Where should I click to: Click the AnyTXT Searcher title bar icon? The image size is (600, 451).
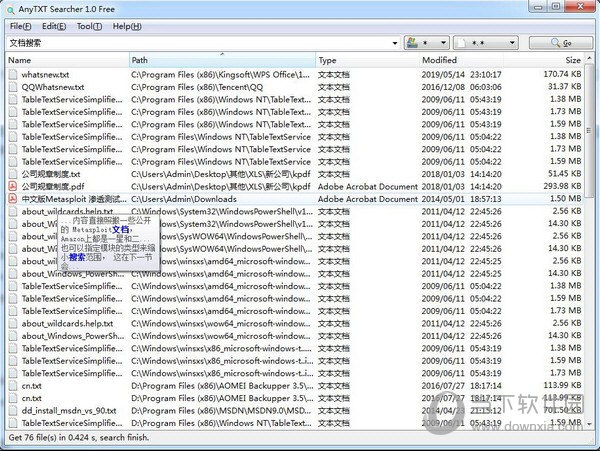(x=11, y=10)
